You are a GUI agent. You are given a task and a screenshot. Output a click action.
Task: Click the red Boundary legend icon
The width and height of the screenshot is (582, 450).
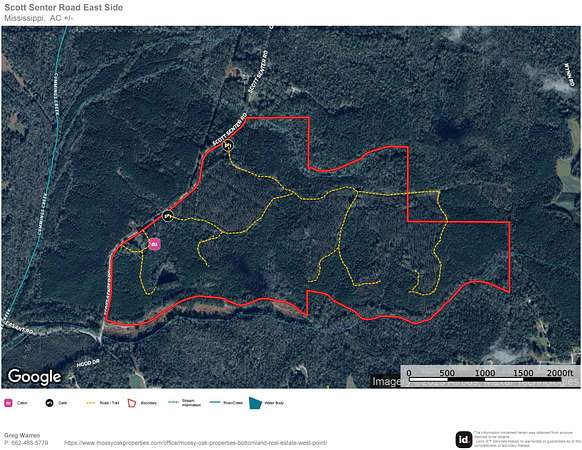(x=131, y=403)
